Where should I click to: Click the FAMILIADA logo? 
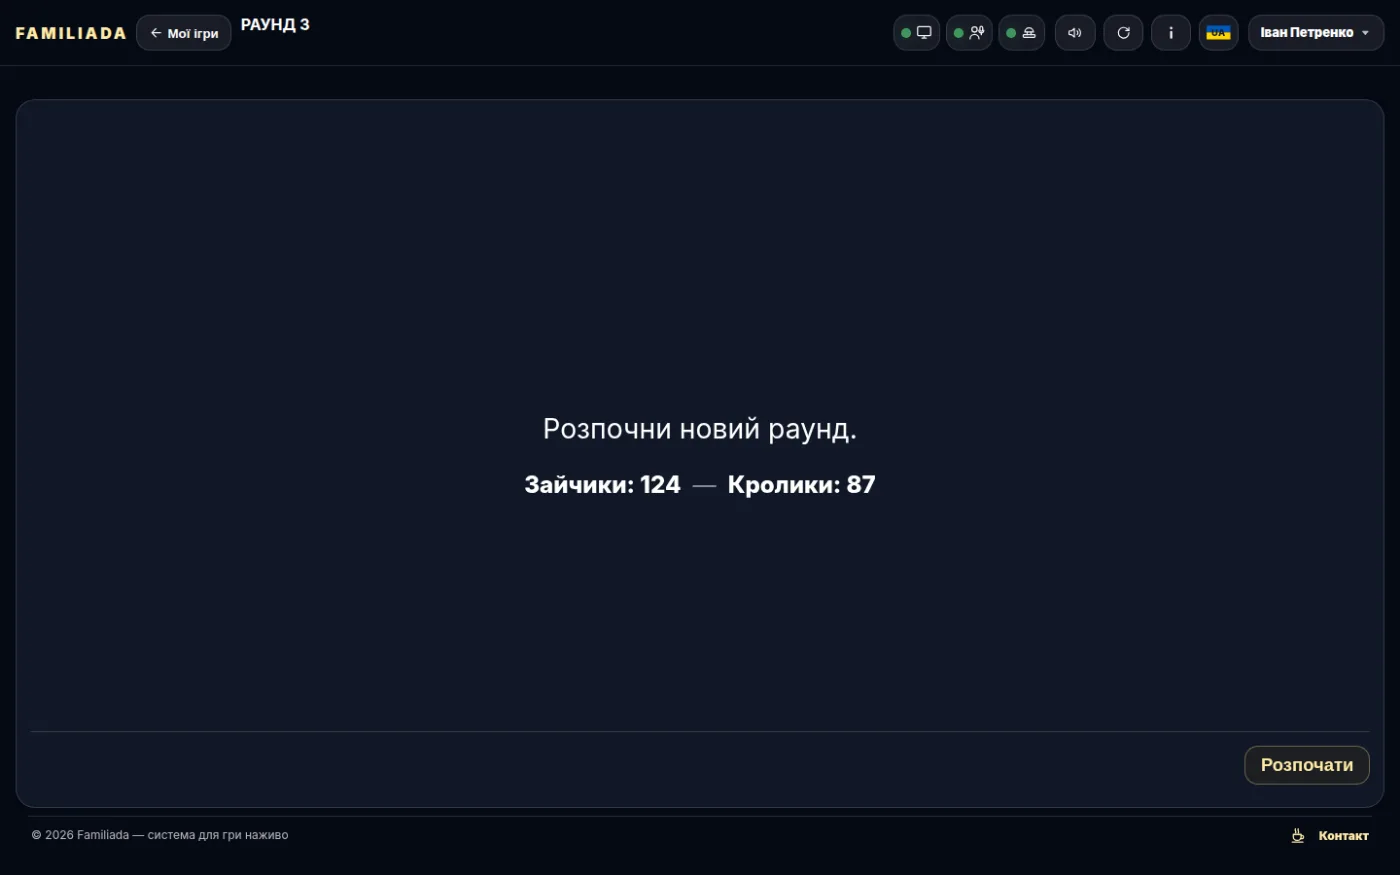(71, 33)
